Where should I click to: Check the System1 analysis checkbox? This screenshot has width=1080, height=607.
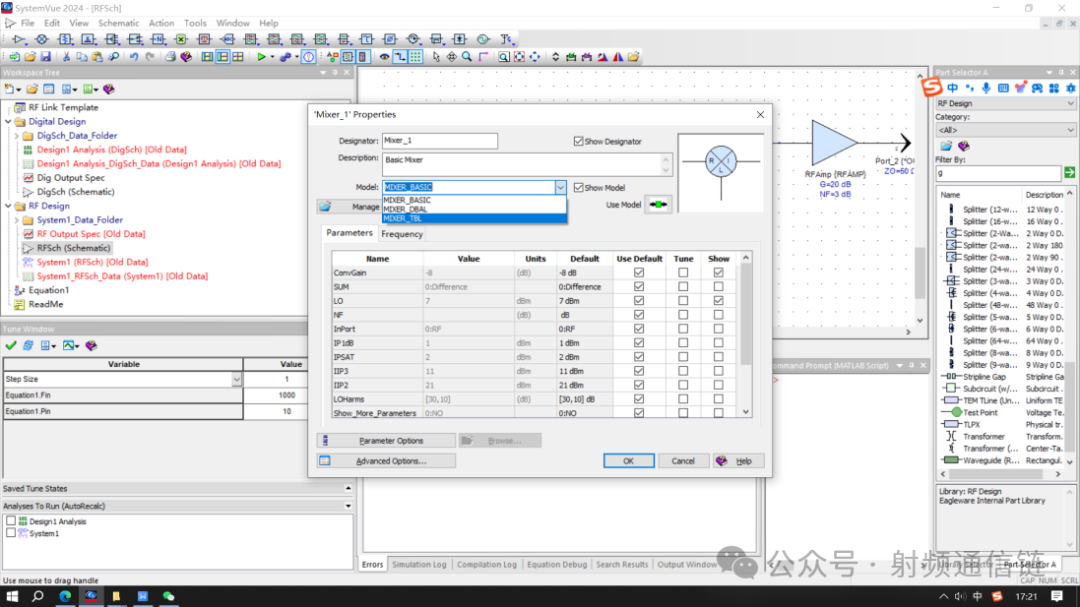pyautogui.click(x=11, y=533)
